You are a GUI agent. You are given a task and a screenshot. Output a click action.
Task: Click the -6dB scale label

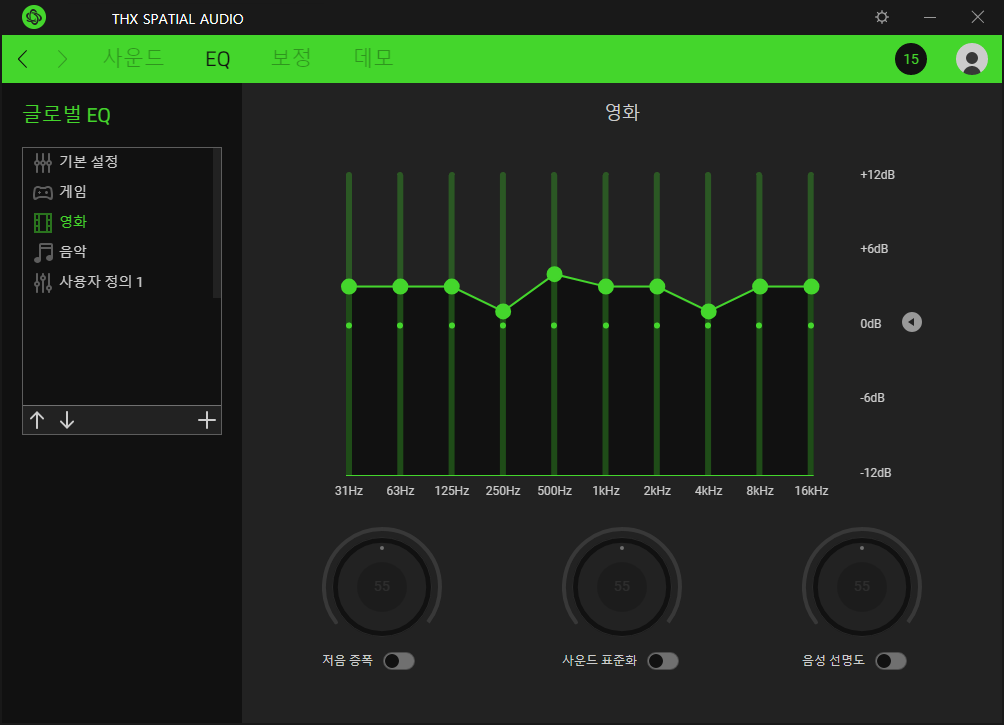coord(872,398)
